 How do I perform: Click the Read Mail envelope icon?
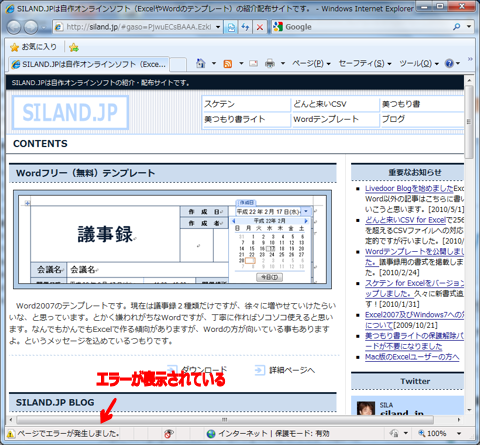point(253,63)
